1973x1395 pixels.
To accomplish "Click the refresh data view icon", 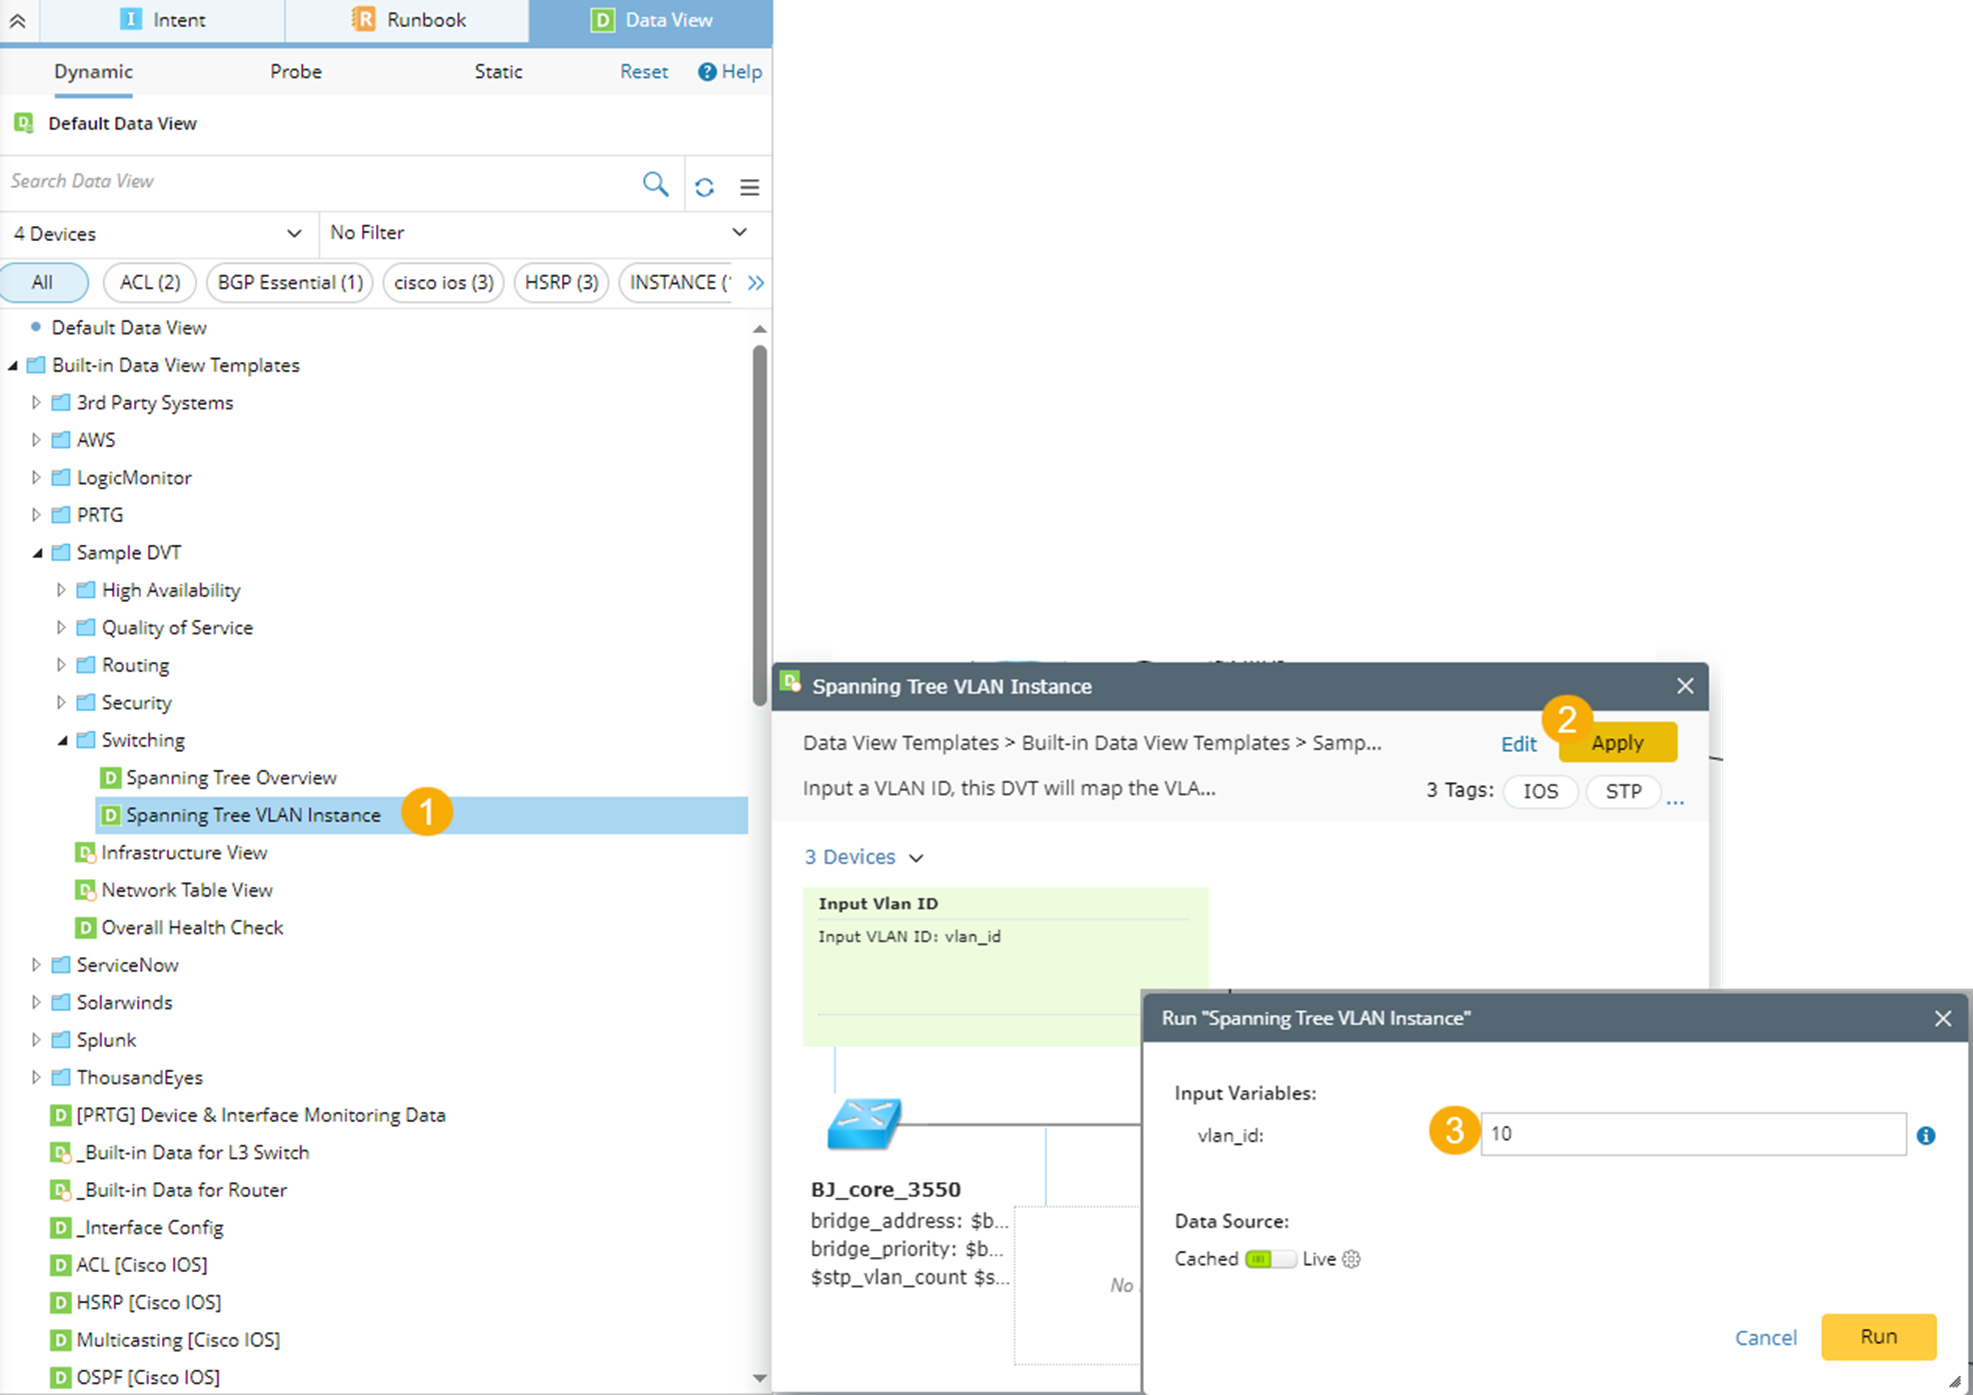I will 704,187.
